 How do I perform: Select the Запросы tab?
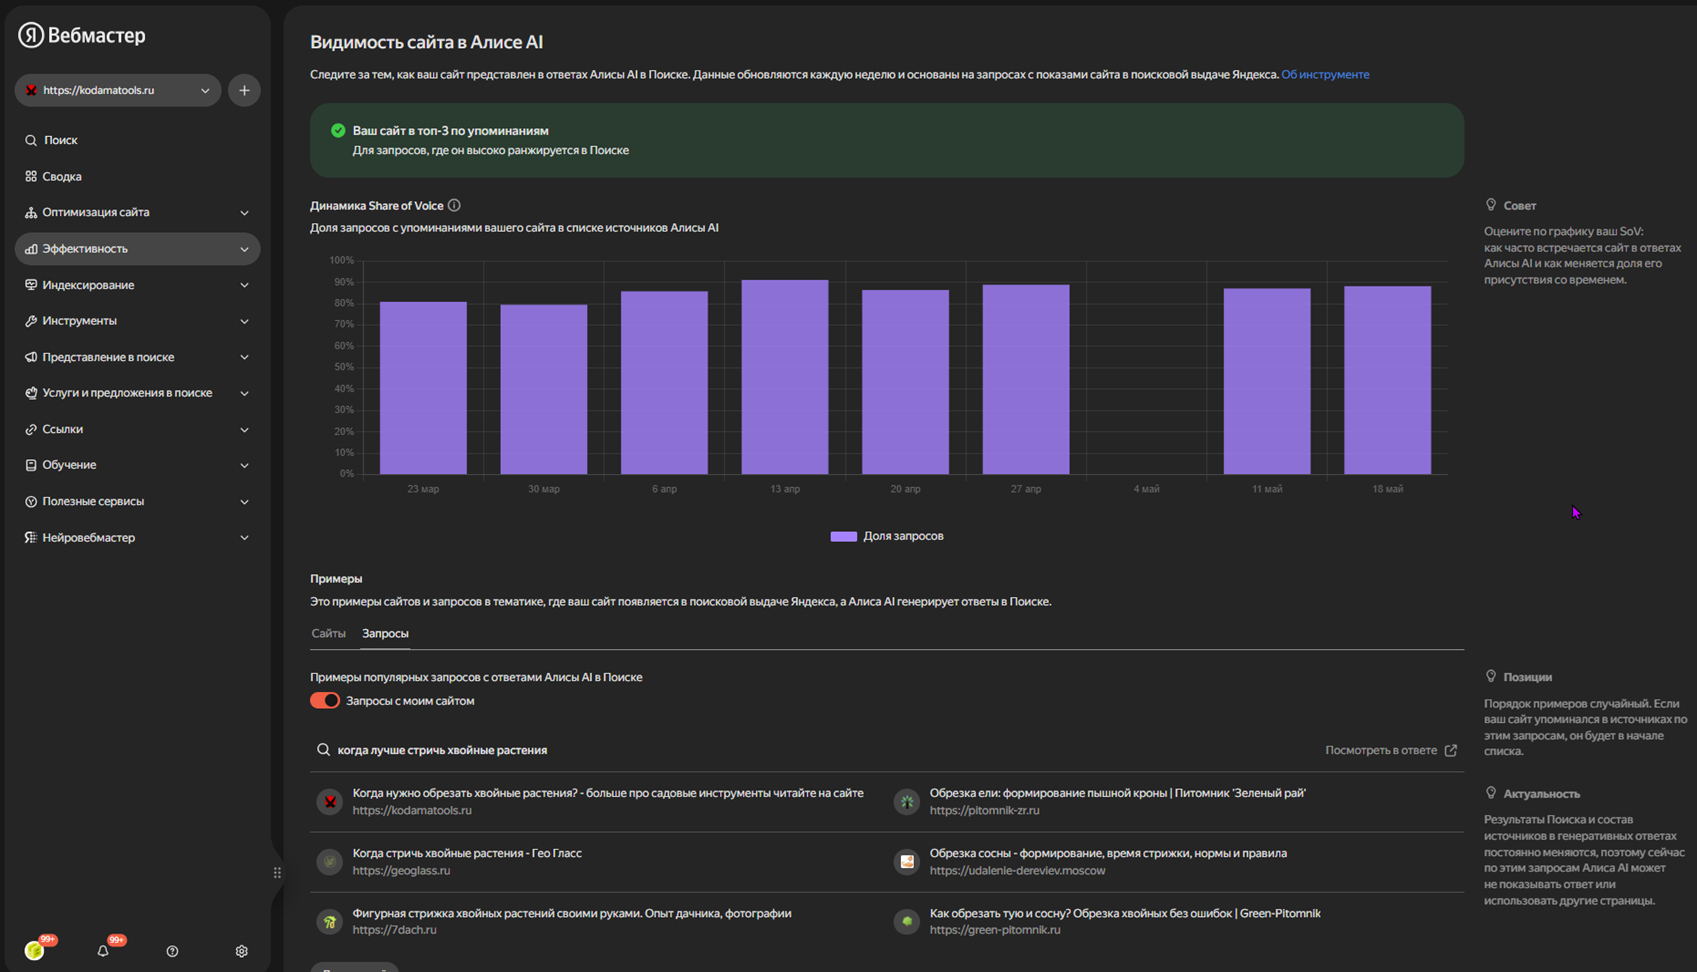tap(385, 633)
